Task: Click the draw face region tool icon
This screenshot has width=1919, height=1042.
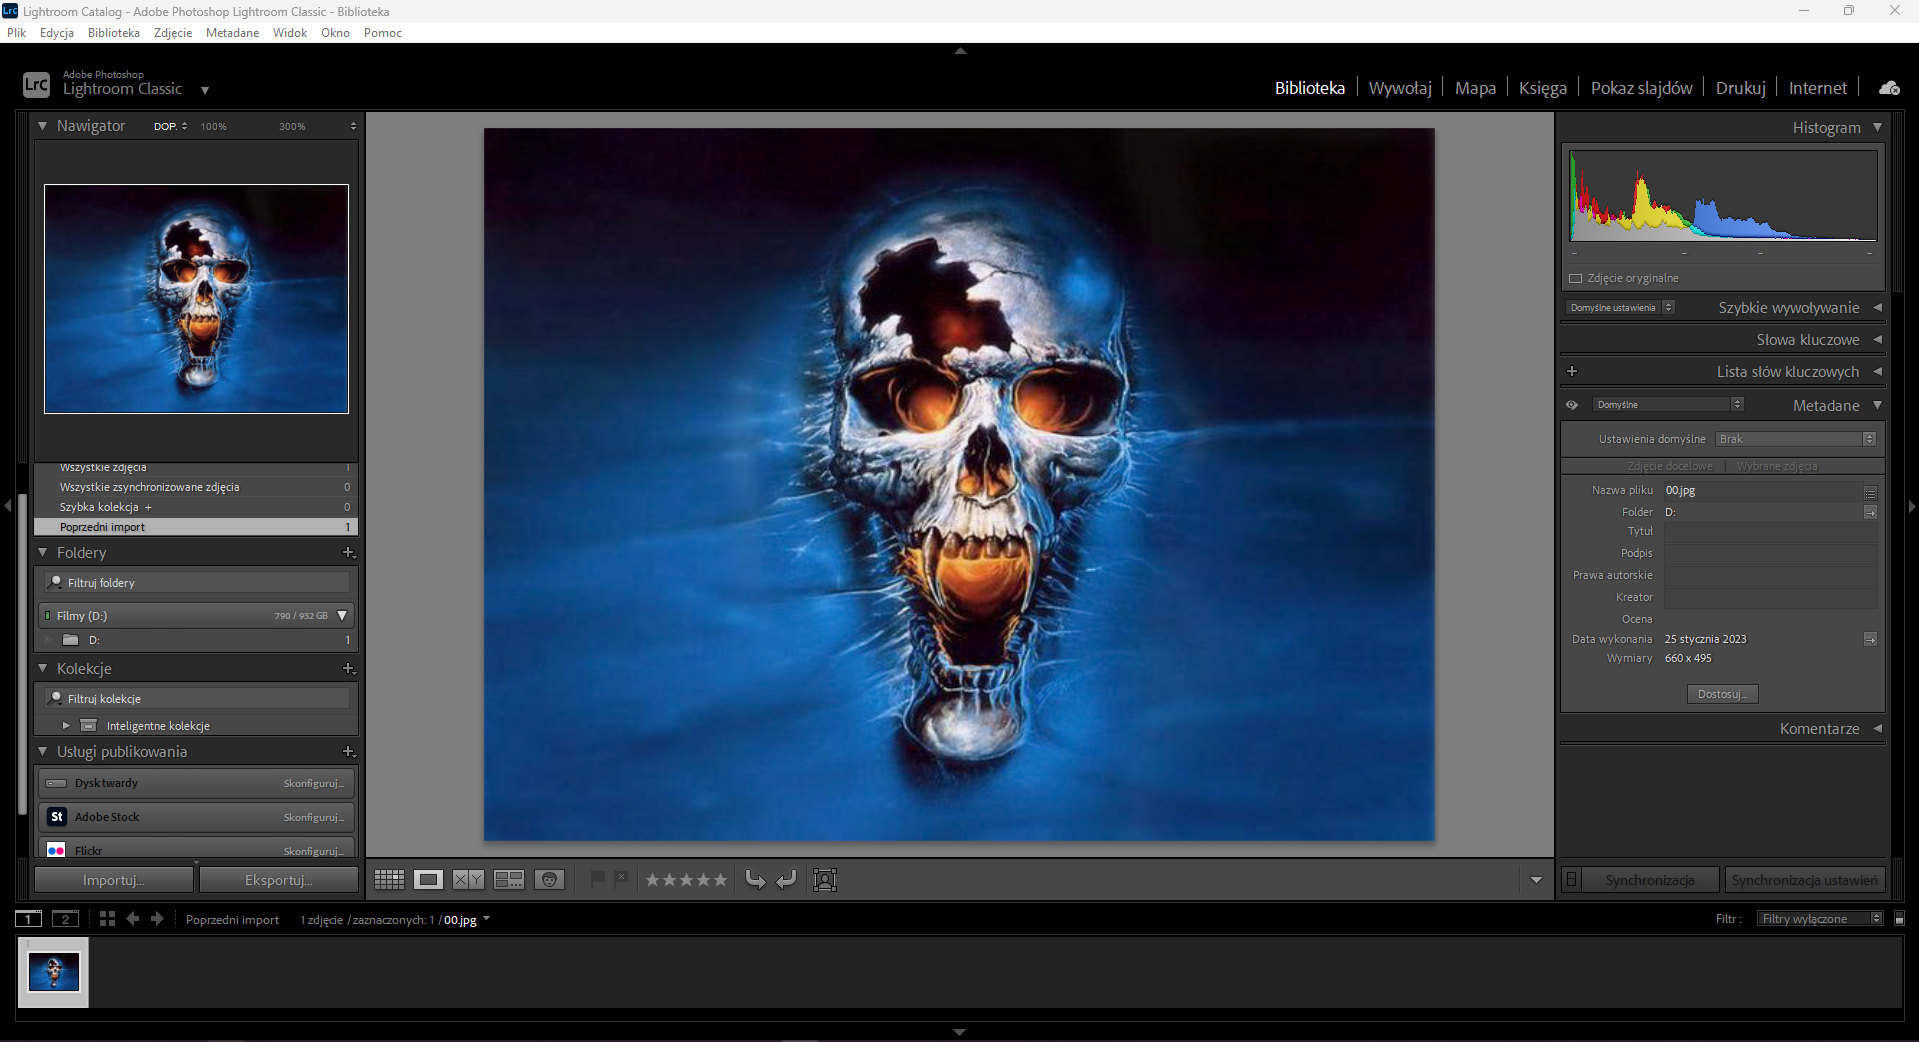Action: coord(825,880)
